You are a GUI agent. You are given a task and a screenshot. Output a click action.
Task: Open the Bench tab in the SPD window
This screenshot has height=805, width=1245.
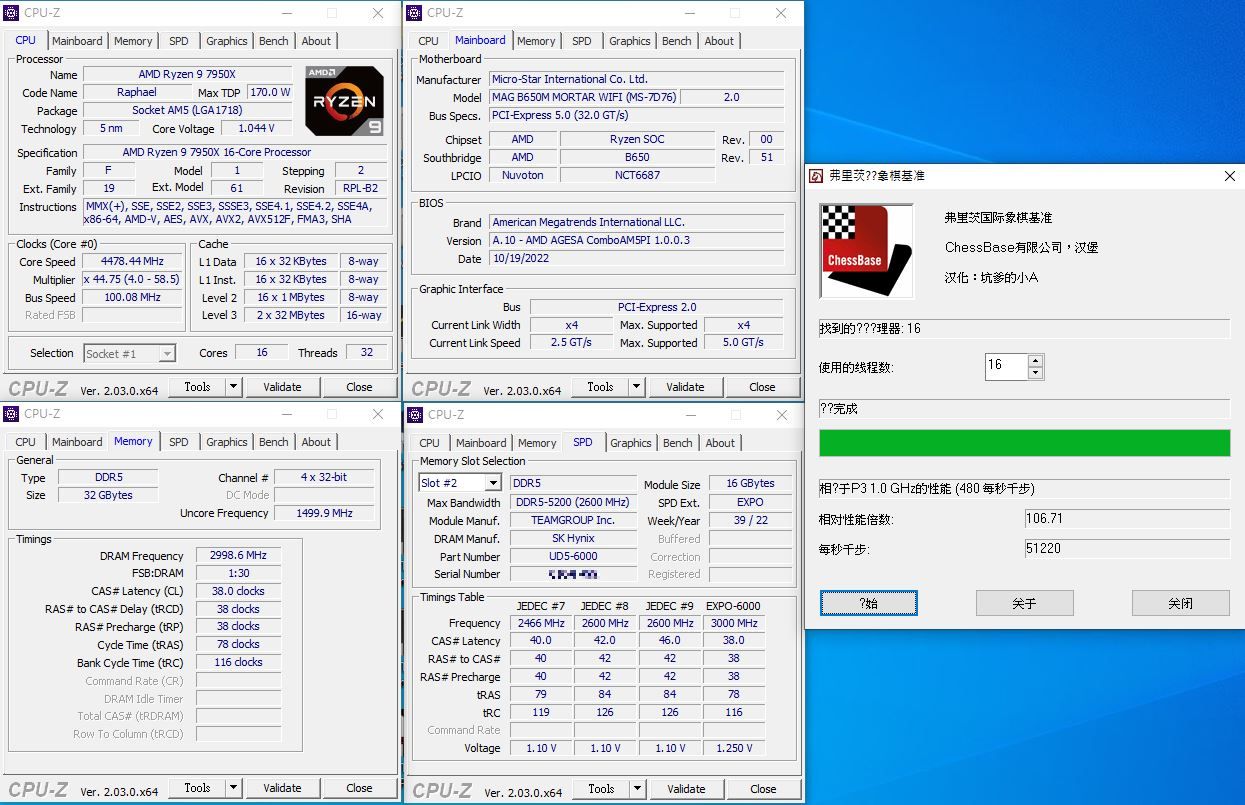pos(678,443)
